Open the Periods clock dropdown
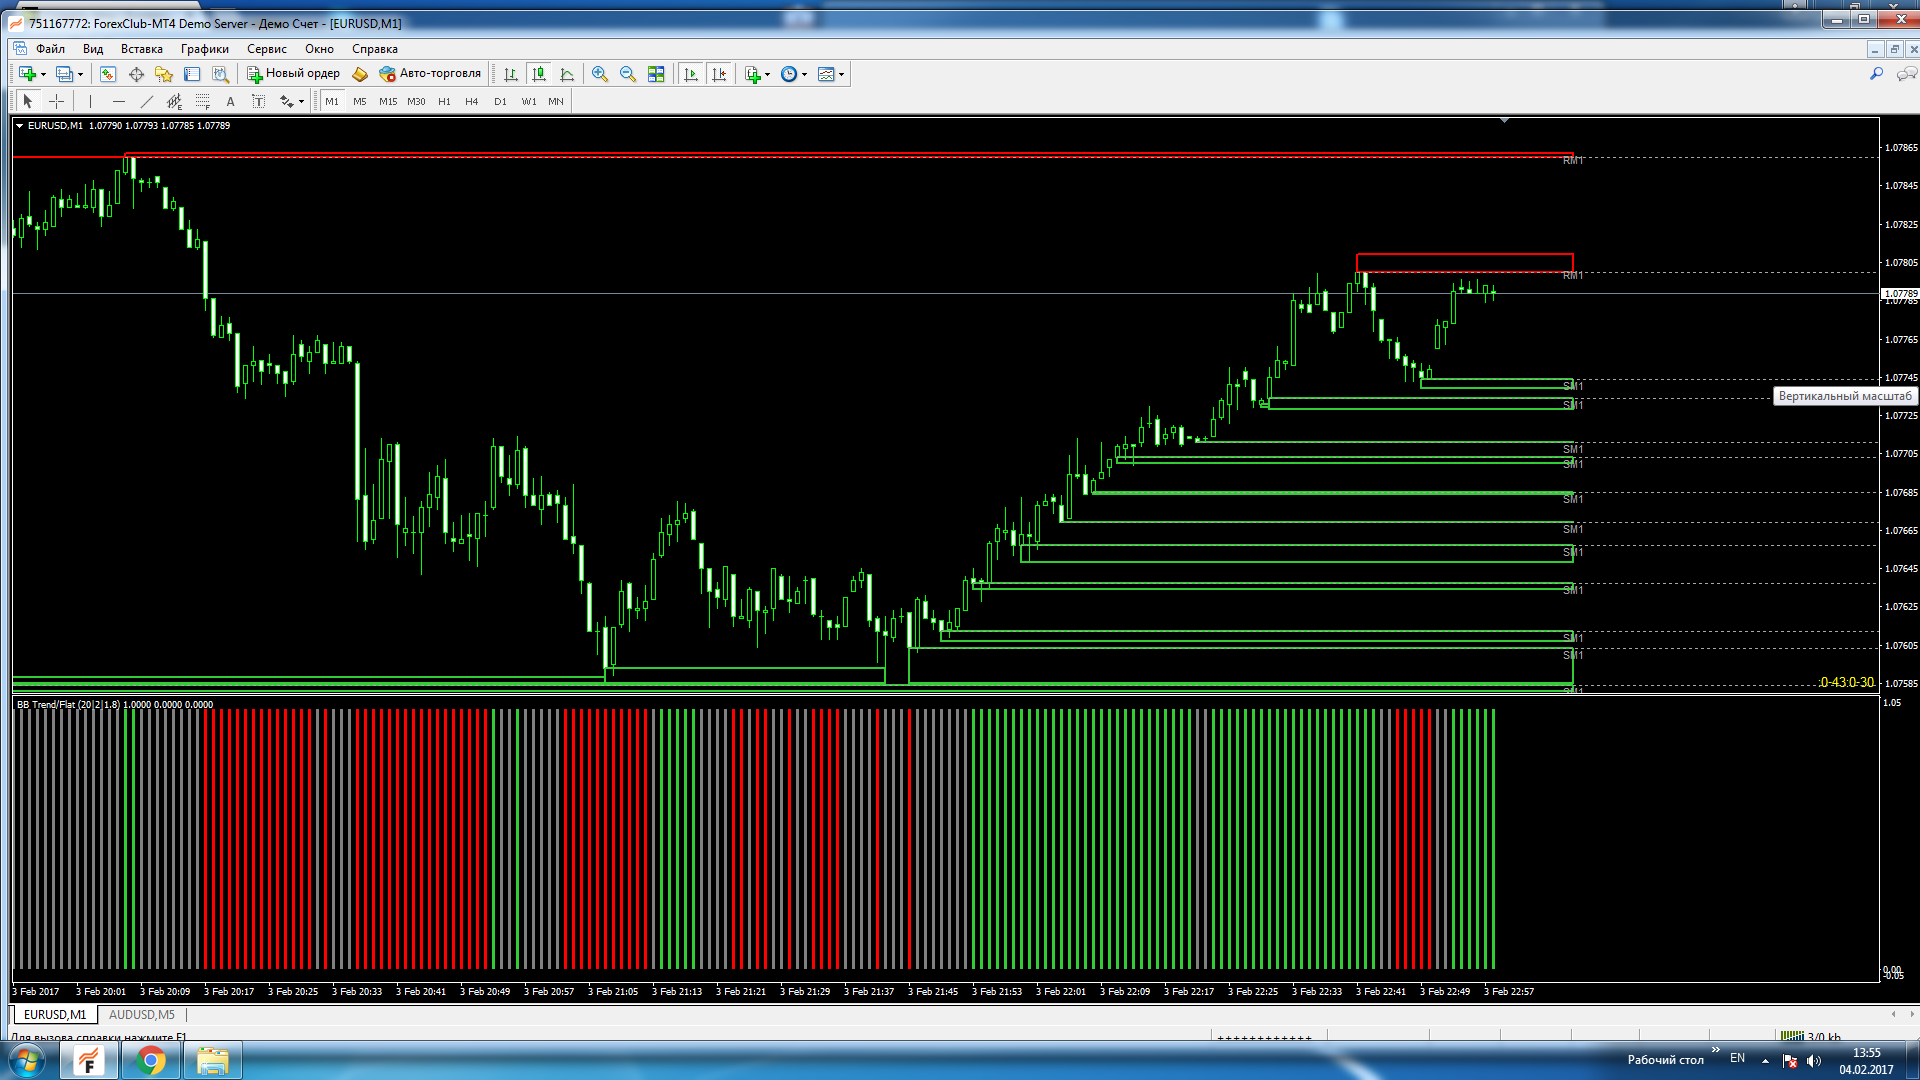Screen dimensions: 1920x1080 tap(794, 74)
